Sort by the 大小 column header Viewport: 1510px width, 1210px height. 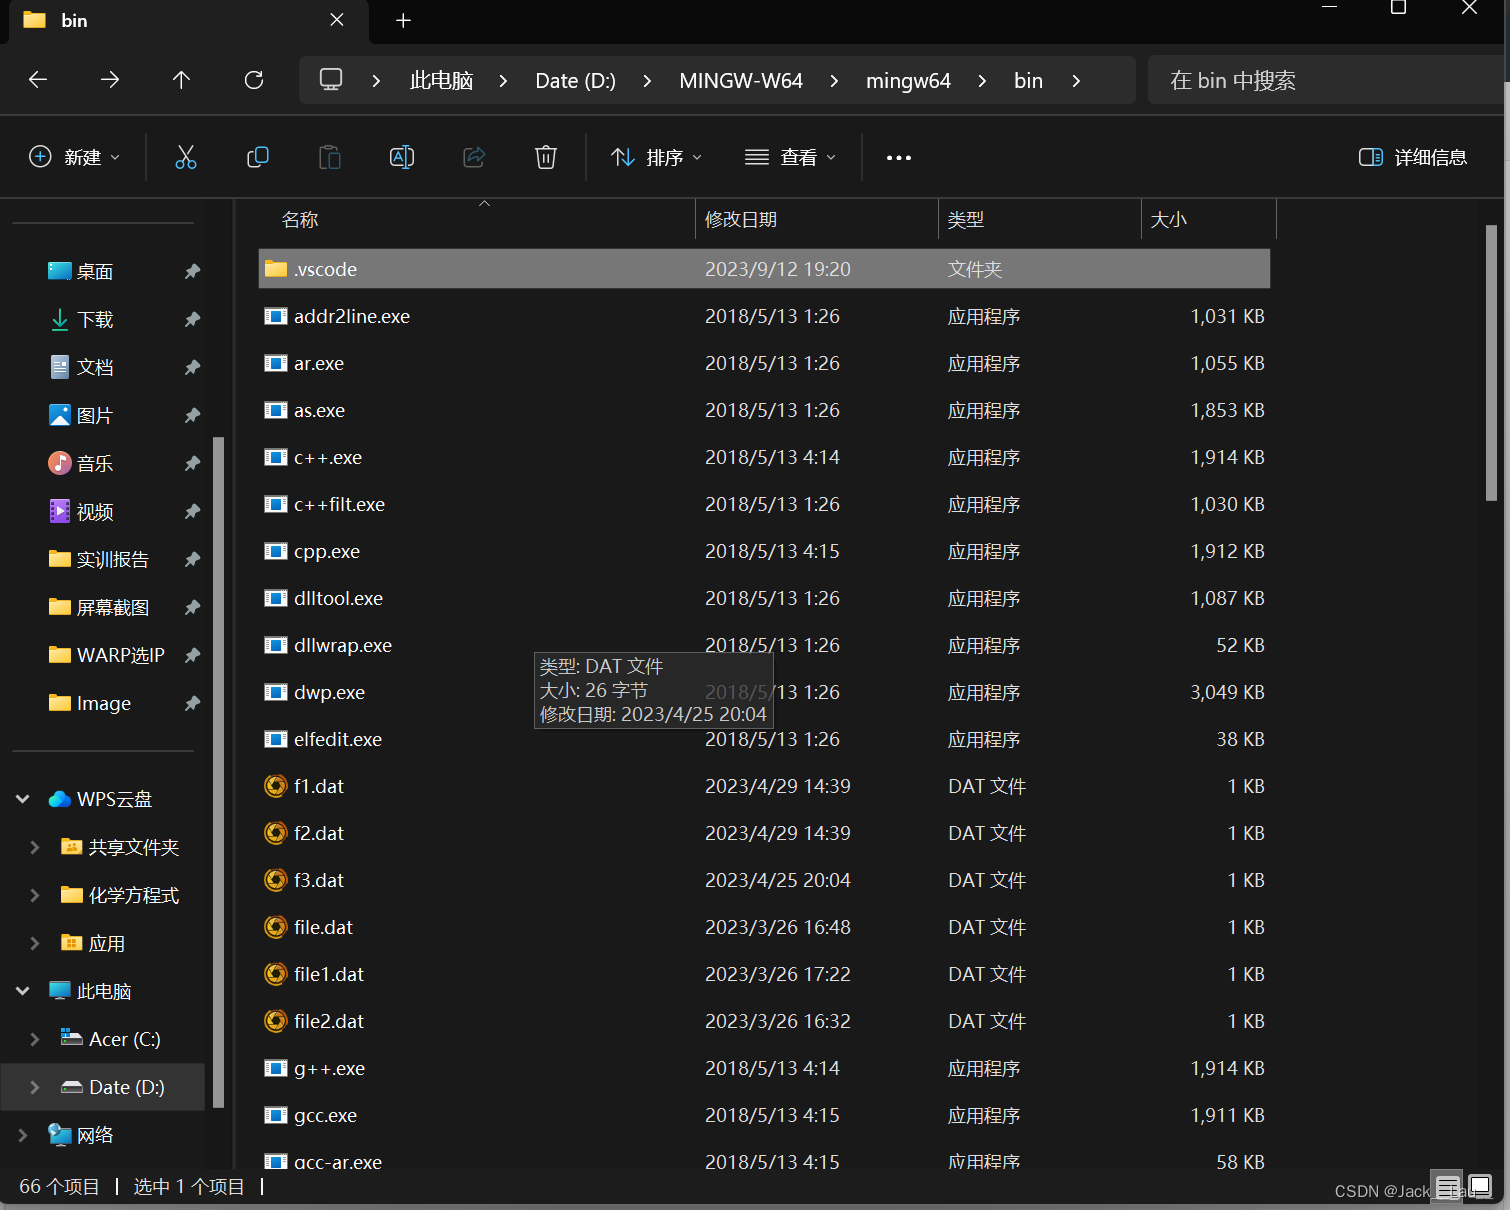point(1209,219)
